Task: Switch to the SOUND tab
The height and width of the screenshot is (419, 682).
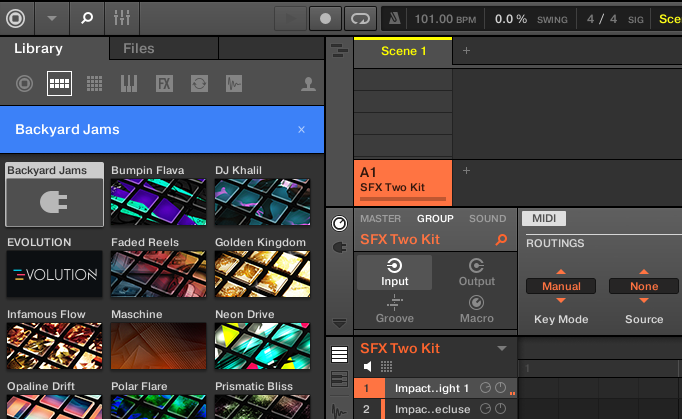Action: pyautogui.click(x=487, y=218)
